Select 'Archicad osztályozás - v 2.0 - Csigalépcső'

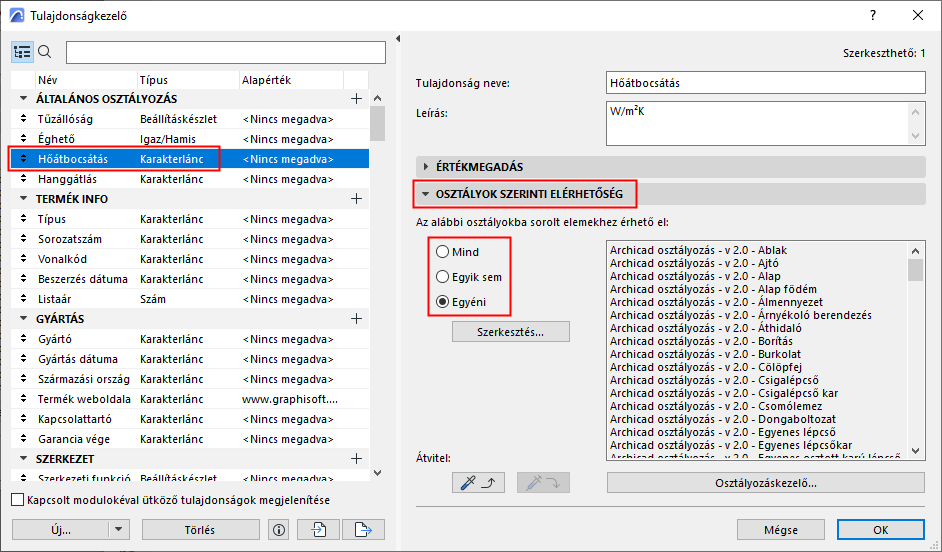pyautogui.click(x=714, y=380)
